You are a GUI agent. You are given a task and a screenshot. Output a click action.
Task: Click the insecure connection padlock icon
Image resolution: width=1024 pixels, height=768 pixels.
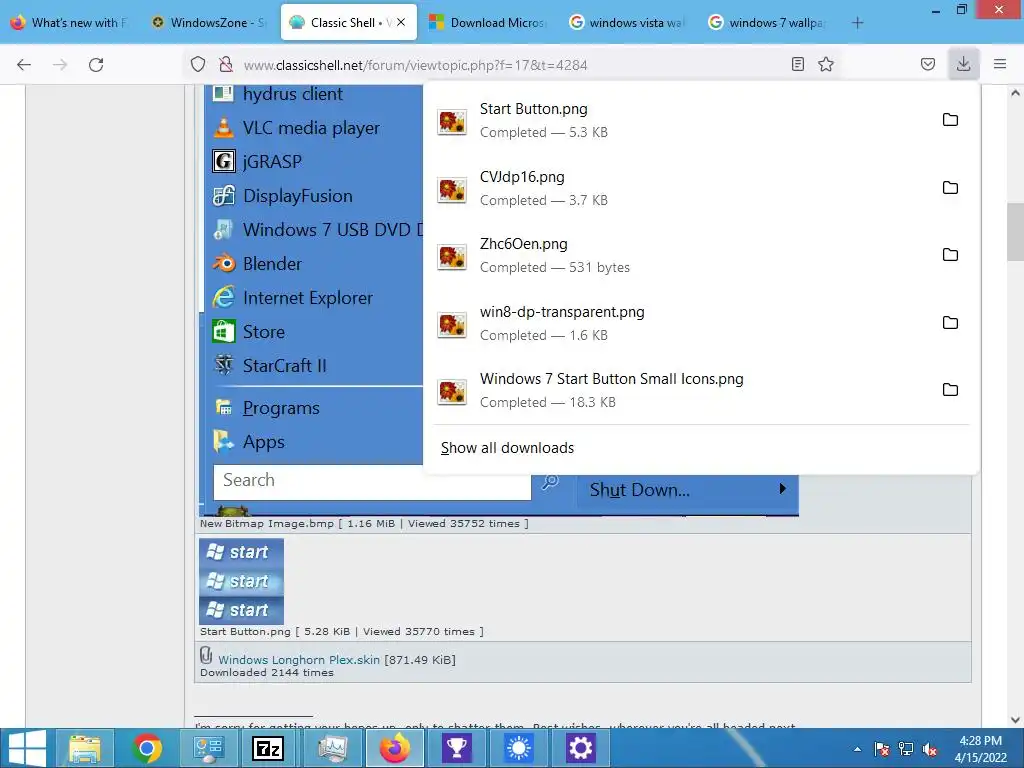point(226,64)
